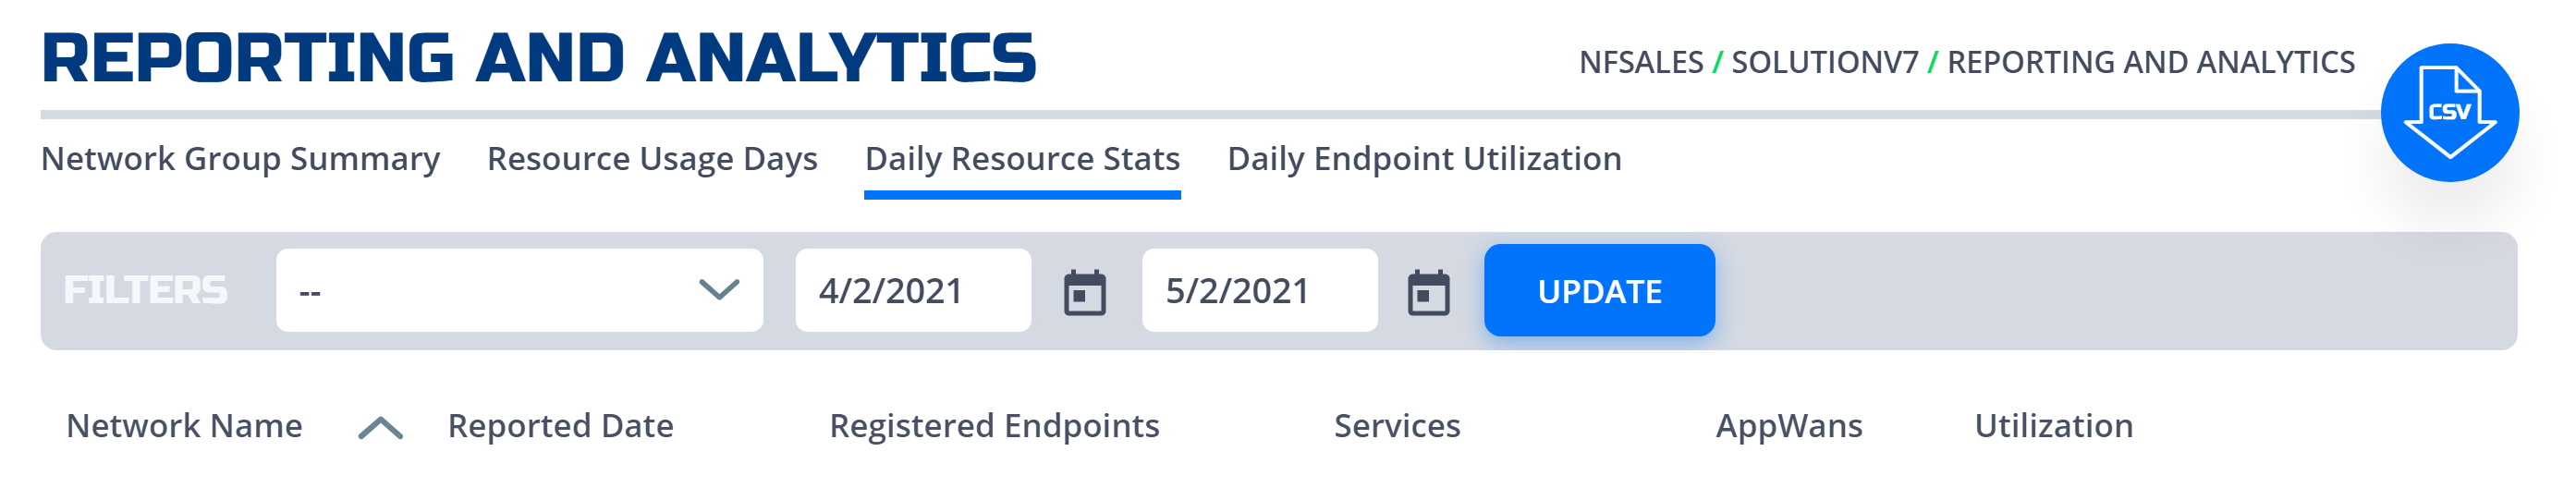Click the 5/2/2021 end date field
The height and width of the screenshot is (488, 2576).
(1259, 290)
